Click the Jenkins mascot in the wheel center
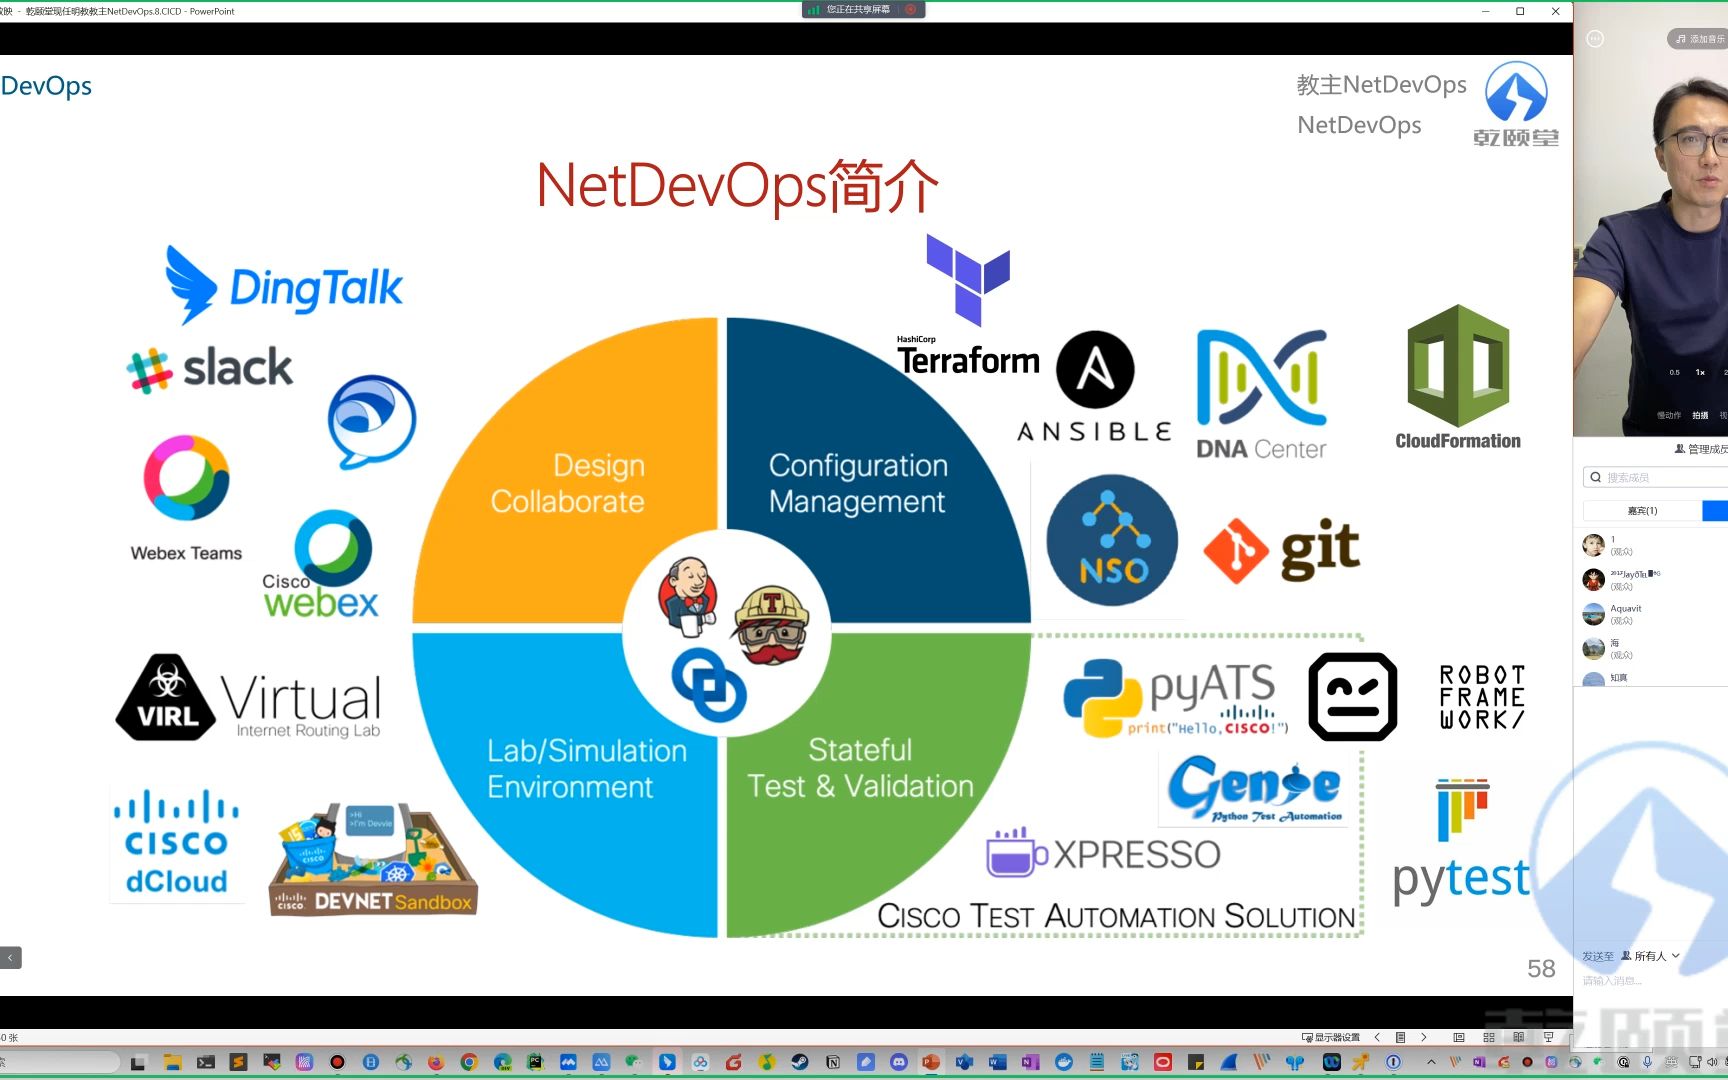 [x=688, y=598]
